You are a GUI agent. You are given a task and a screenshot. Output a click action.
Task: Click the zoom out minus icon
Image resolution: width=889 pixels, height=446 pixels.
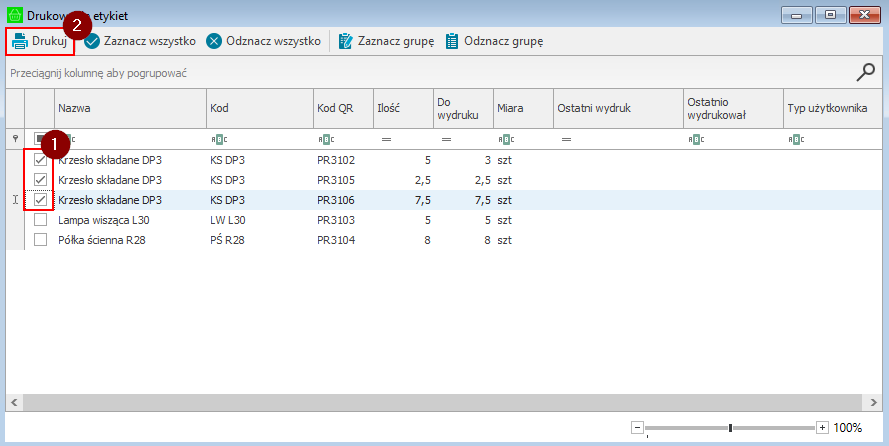637,427
